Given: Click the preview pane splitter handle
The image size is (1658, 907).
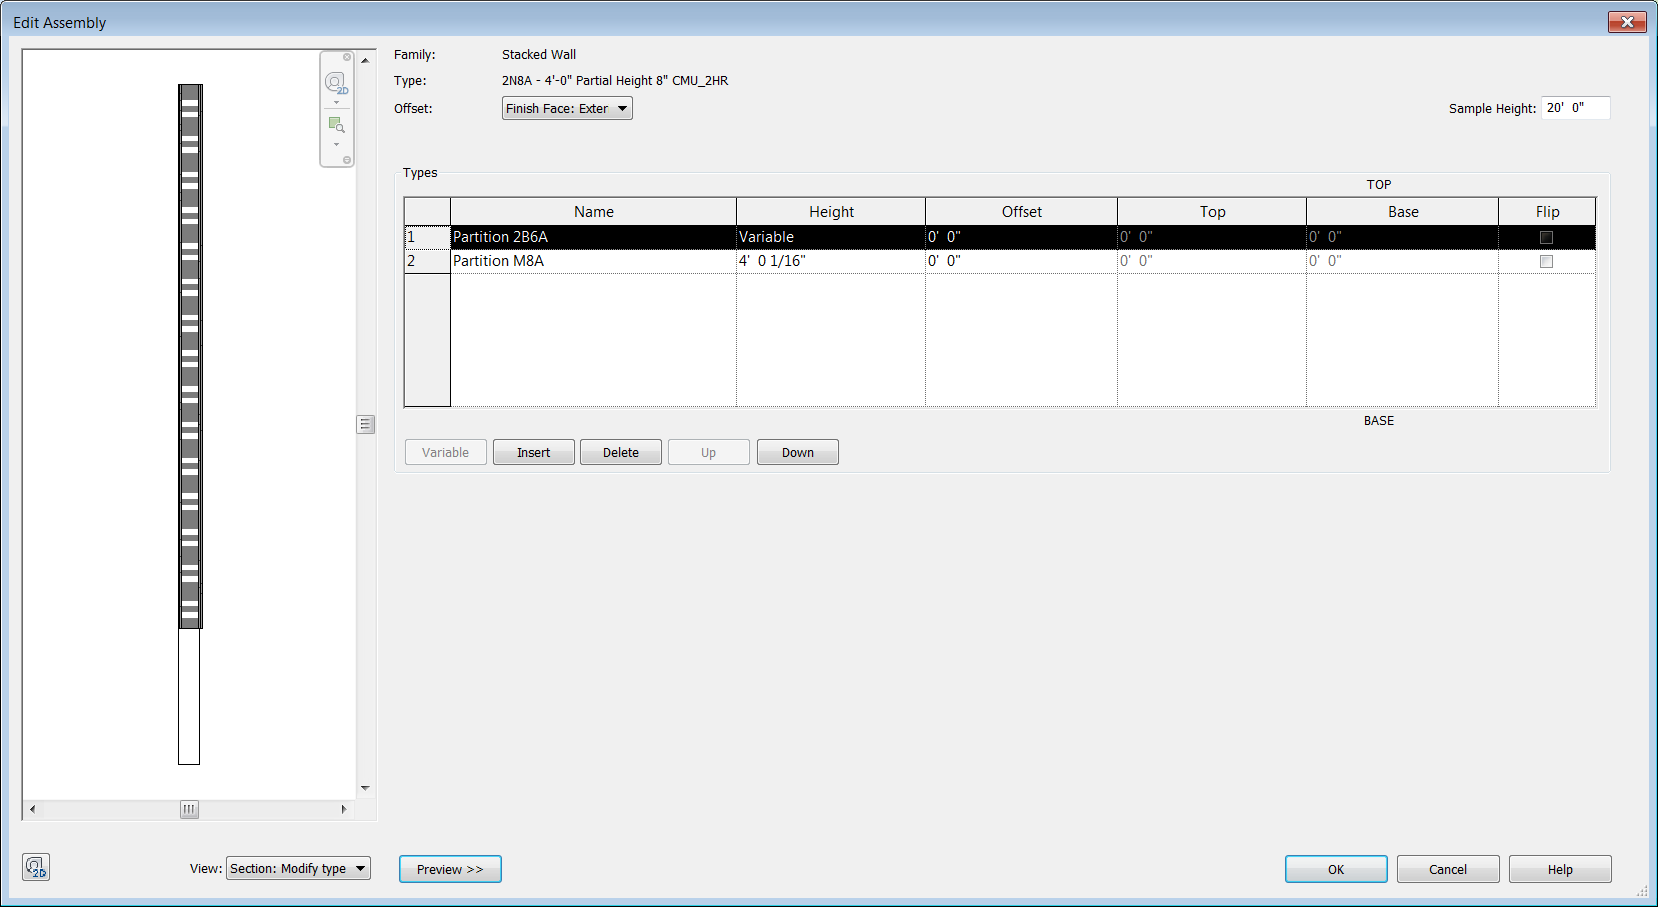Looking at the screenshot, I should [x=366, y=425].
